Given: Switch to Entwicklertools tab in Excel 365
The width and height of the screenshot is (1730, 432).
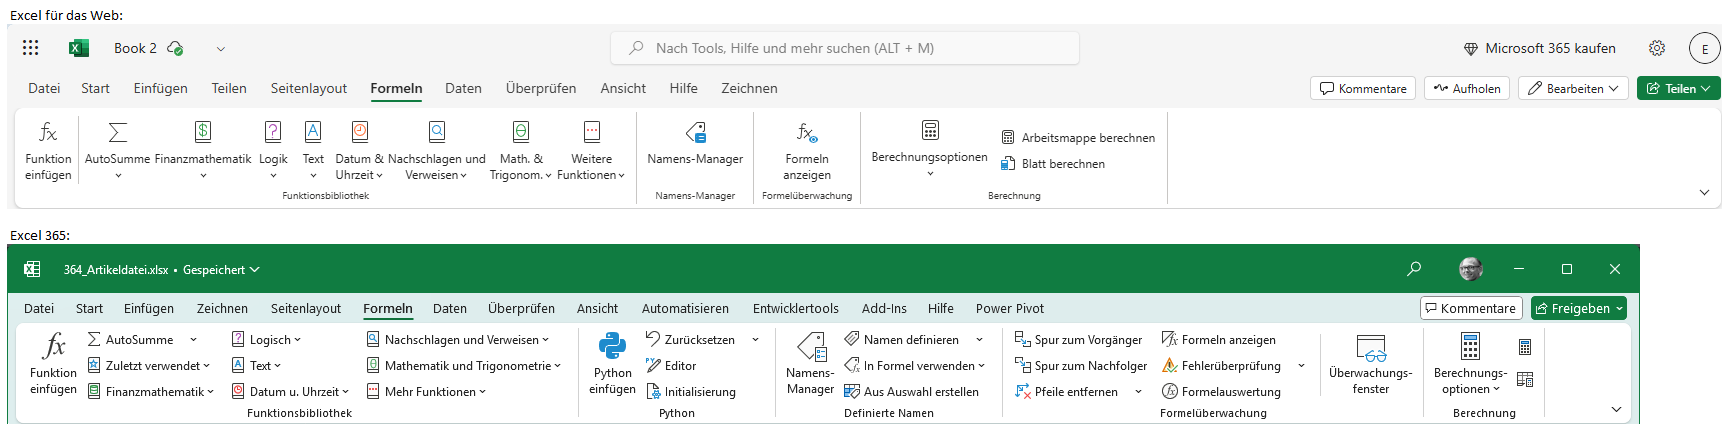Looking at the screenshot, I should click(796, 309).
